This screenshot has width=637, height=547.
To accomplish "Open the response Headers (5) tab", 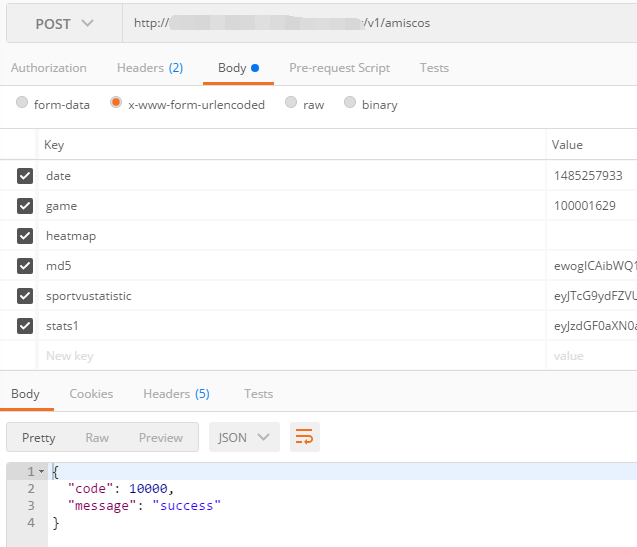I will coord(176,394).
